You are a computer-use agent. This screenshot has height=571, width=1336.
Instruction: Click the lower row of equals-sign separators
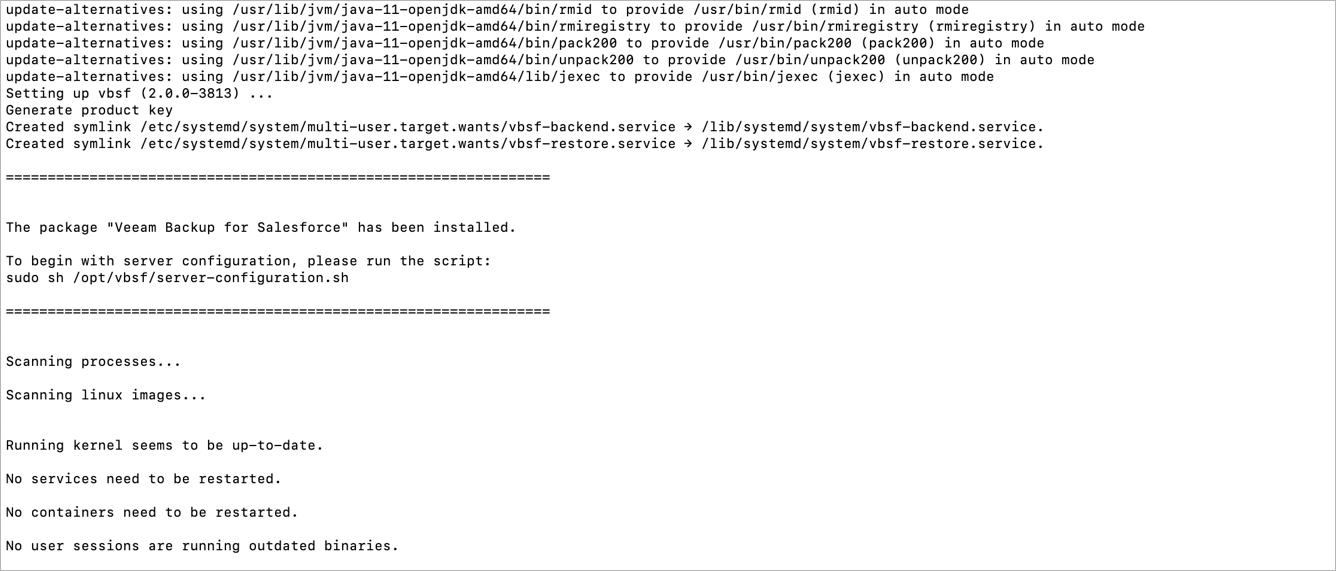tap(278, 312)
